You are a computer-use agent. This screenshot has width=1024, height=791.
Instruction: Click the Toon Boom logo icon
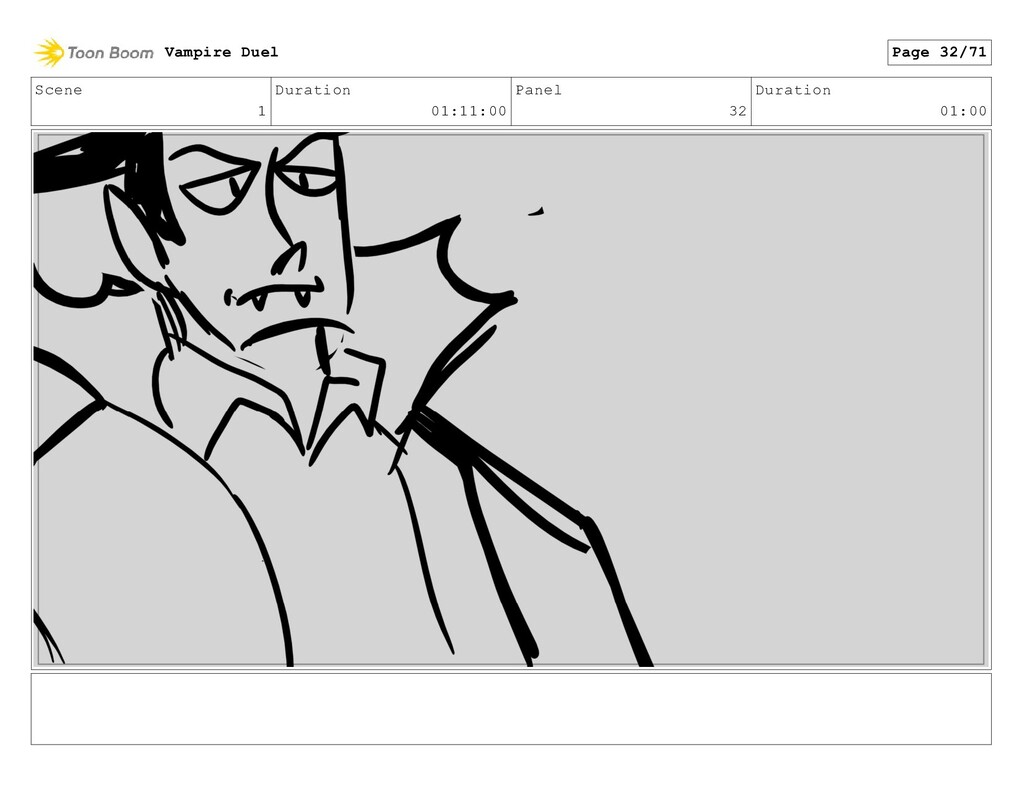point(50,52)
